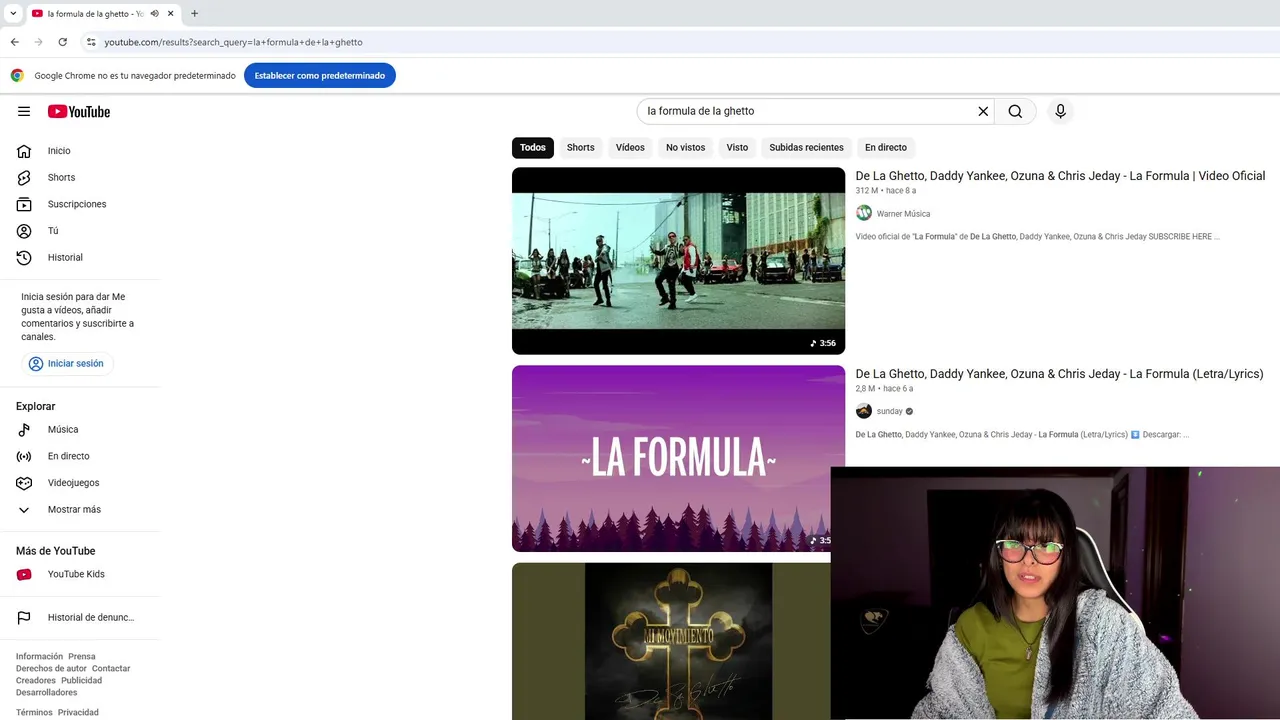
Task: Select the Subidas recientes filter chip
Action: (x=807, y=147)
